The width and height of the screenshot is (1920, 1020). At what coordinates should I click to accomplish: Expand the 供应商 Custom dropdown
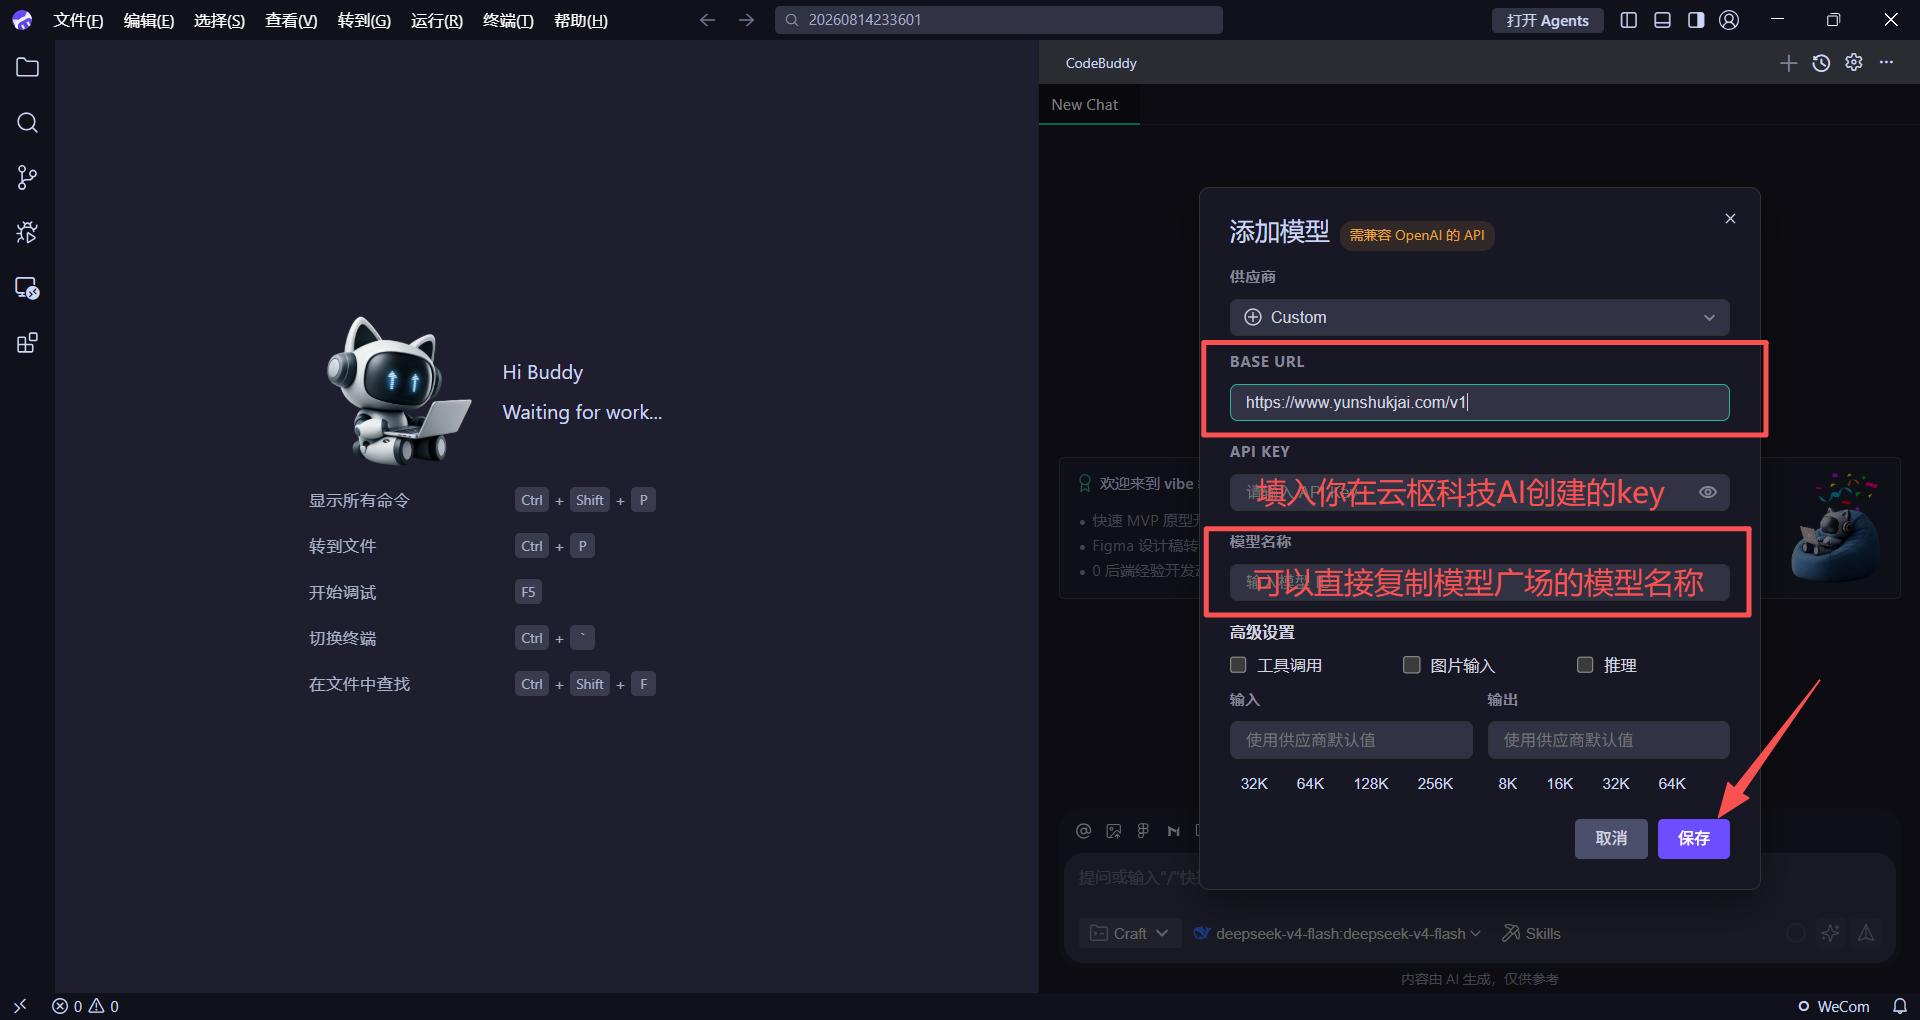click(x=1479, y=318)
